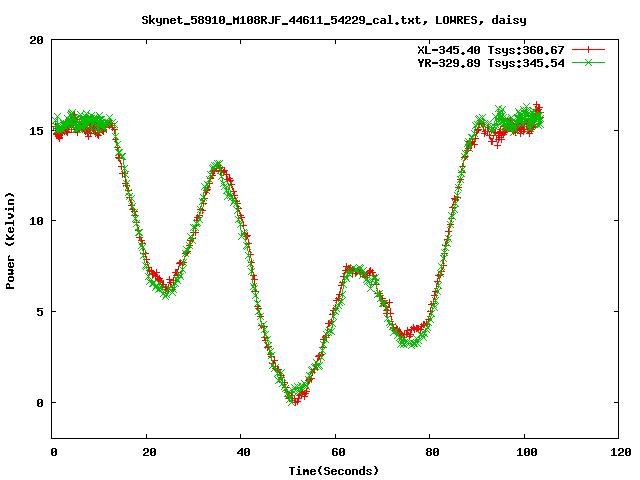Click the curve trough near 24 seconds
This screenshot has height=480, width=640.
click(165, 290)
